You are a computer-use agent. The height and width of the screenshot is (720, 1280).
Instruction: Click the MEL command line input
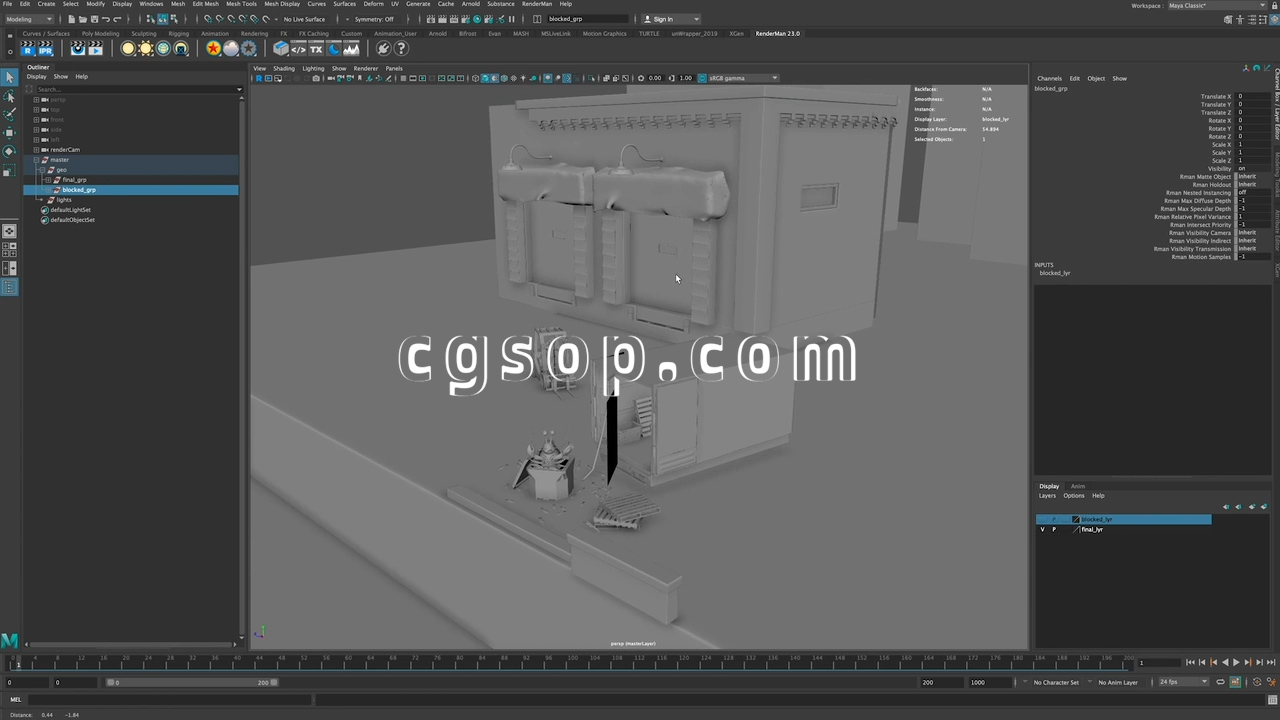coord(170,700)
